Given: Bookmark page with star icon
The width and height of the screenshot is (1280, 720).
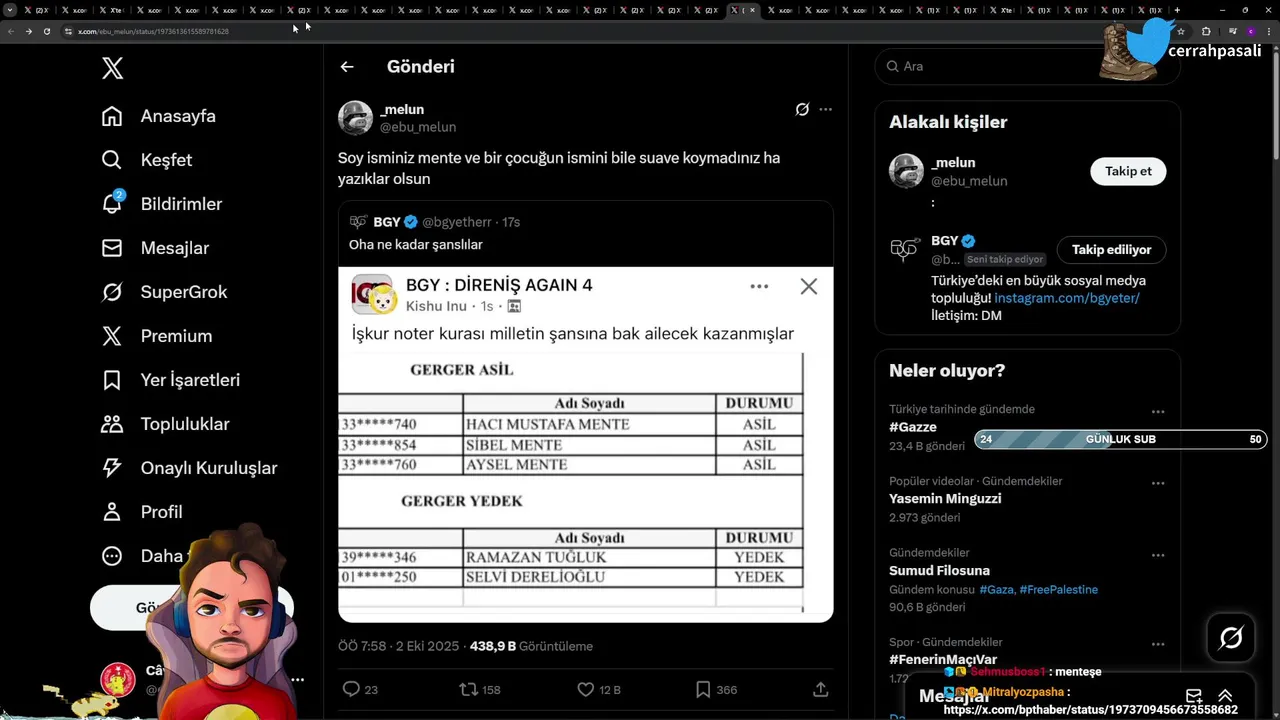Looking at the screenshot, I should click(x=1181, y=31).
